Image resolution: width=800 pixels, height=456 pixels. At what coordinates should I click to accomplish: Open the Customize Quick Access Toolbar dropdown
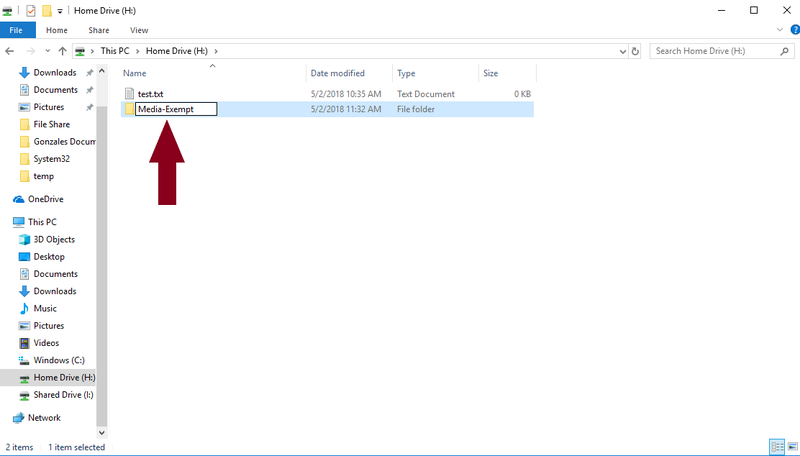click(x=59, y=11)
